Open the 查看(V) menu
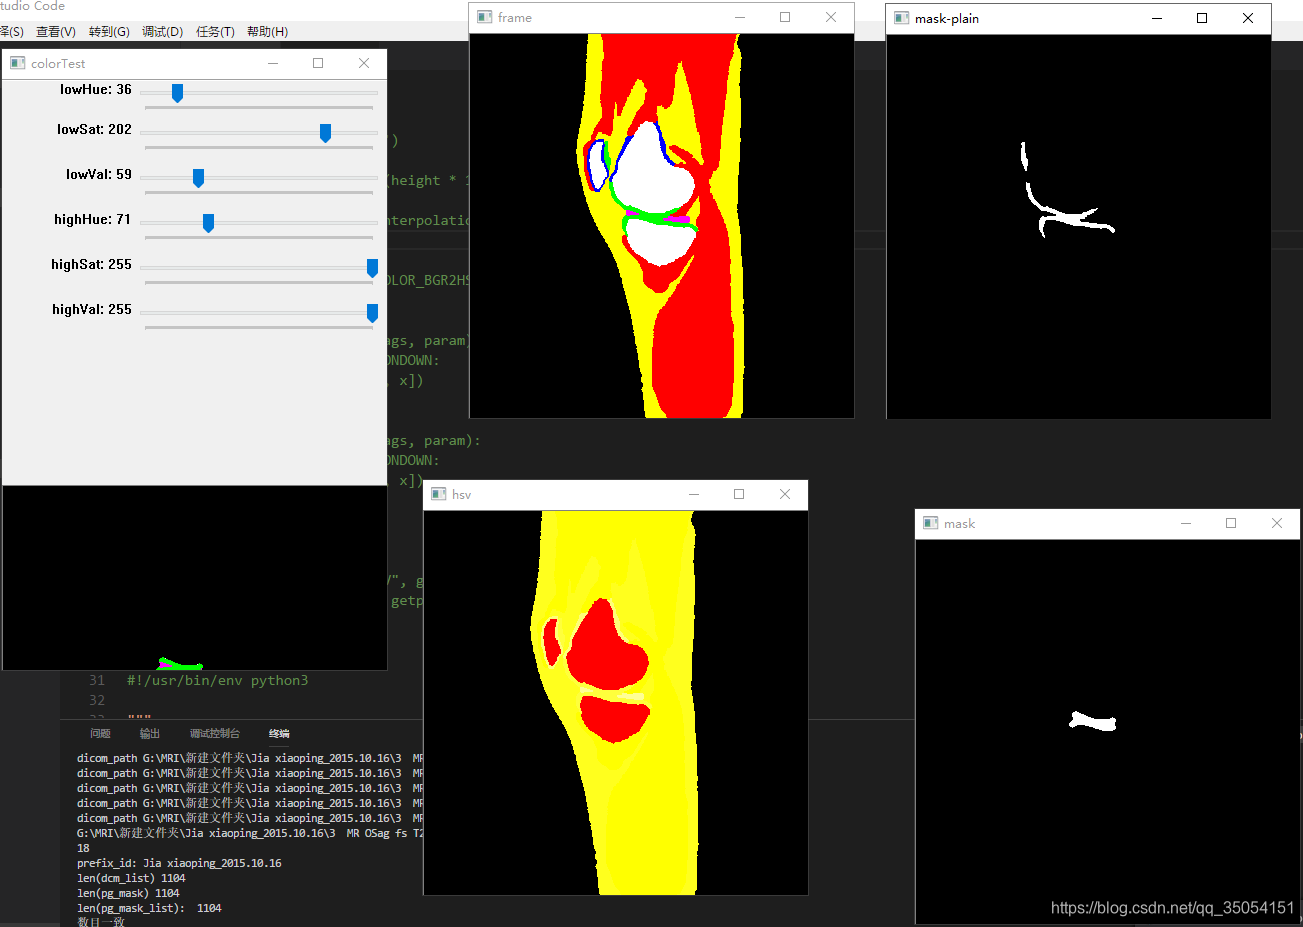This screenshot has width=1303, height=927. pyautogui.click(x=55, y=31)
